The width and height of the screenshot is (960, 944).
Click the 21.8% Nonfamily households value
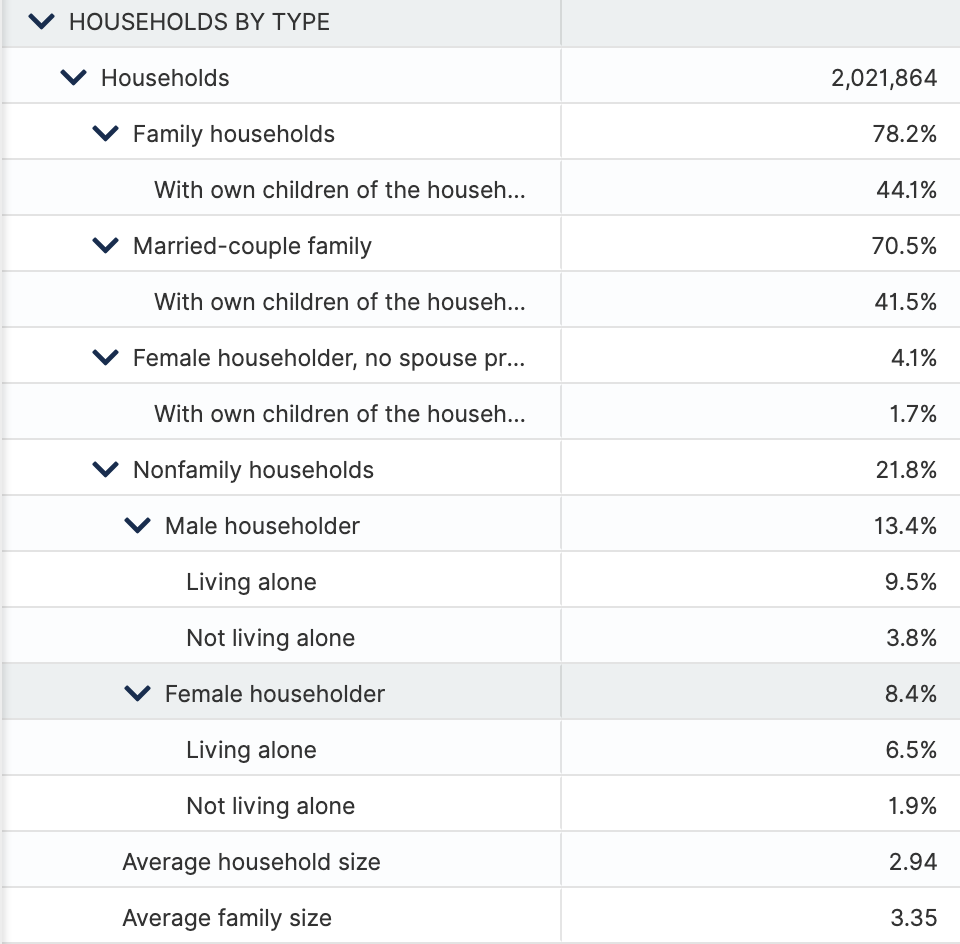[906, 470]
